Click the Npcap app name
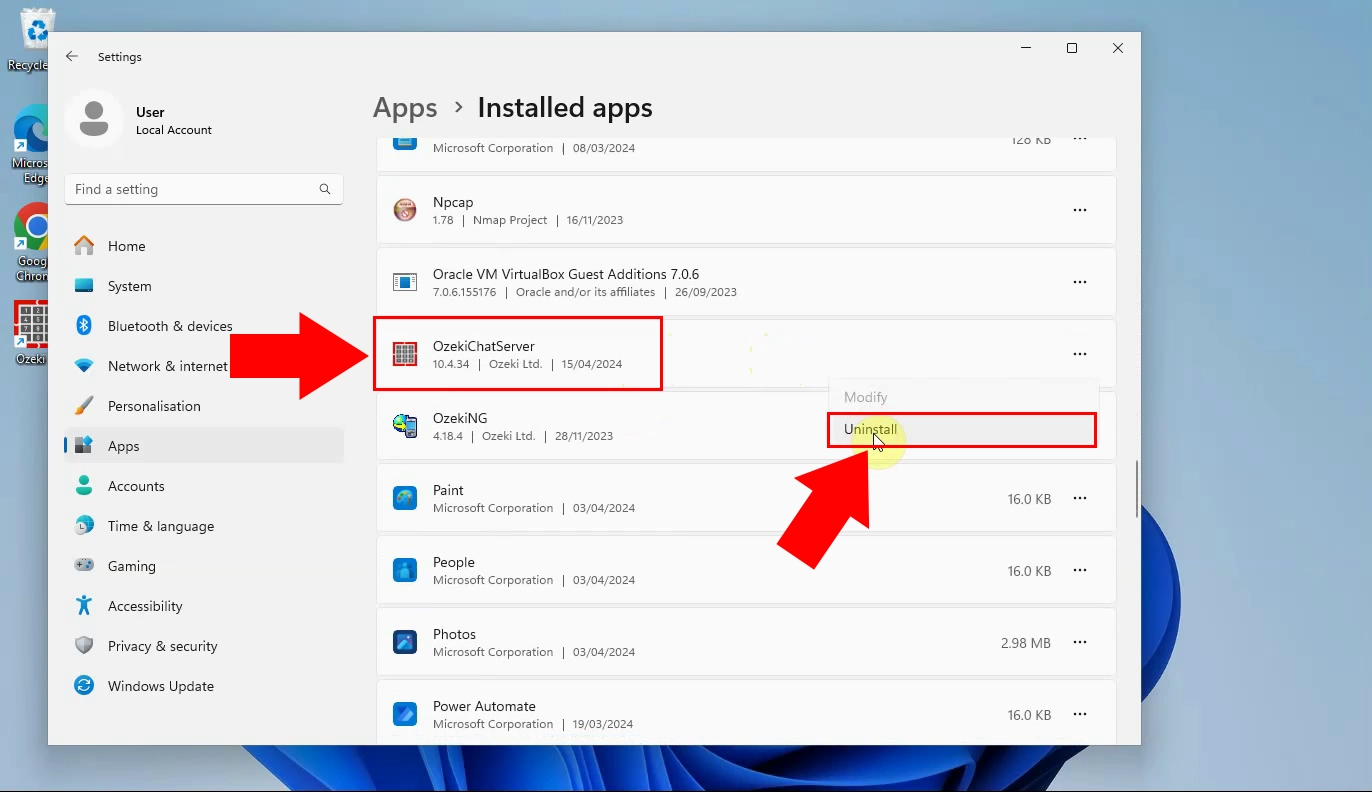This screenshot has height=792, width=1372. click(x=453, y=202)
